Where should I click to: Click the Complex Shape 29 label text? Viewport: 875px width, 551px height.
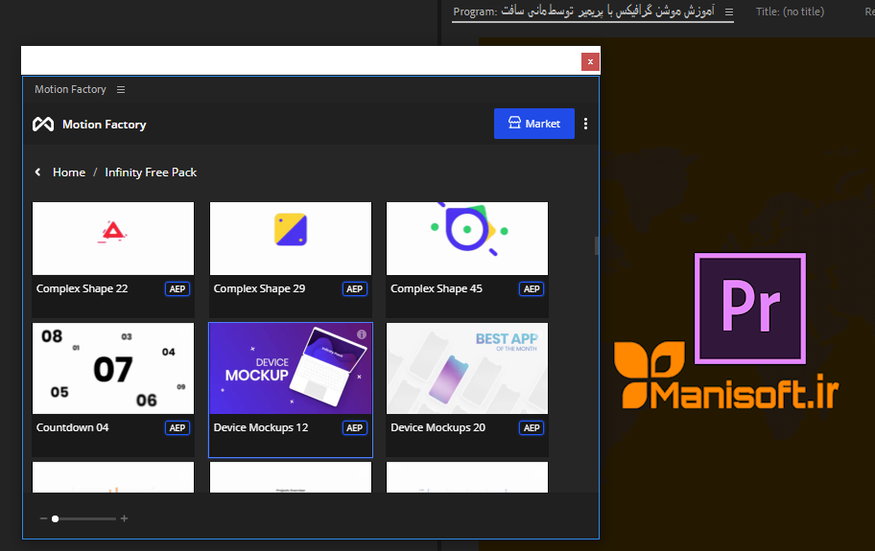point(259,289)
